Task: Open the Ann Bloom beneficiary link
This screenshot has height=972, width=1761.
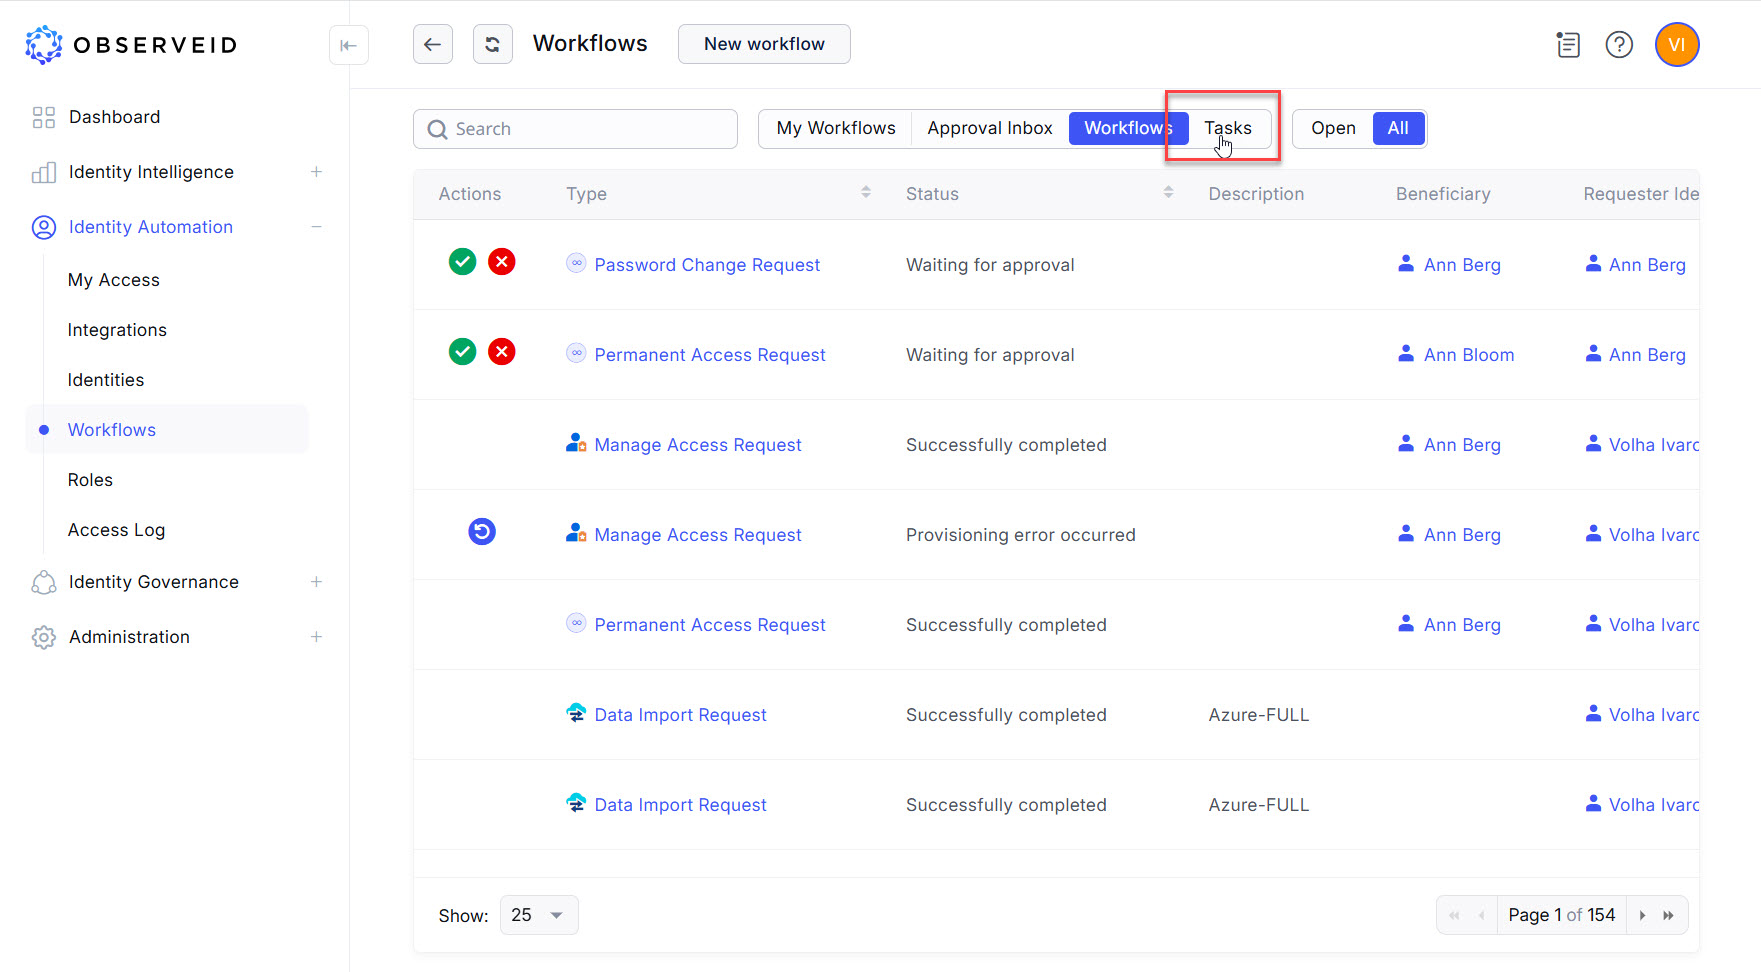Action: click(1468, 355)
